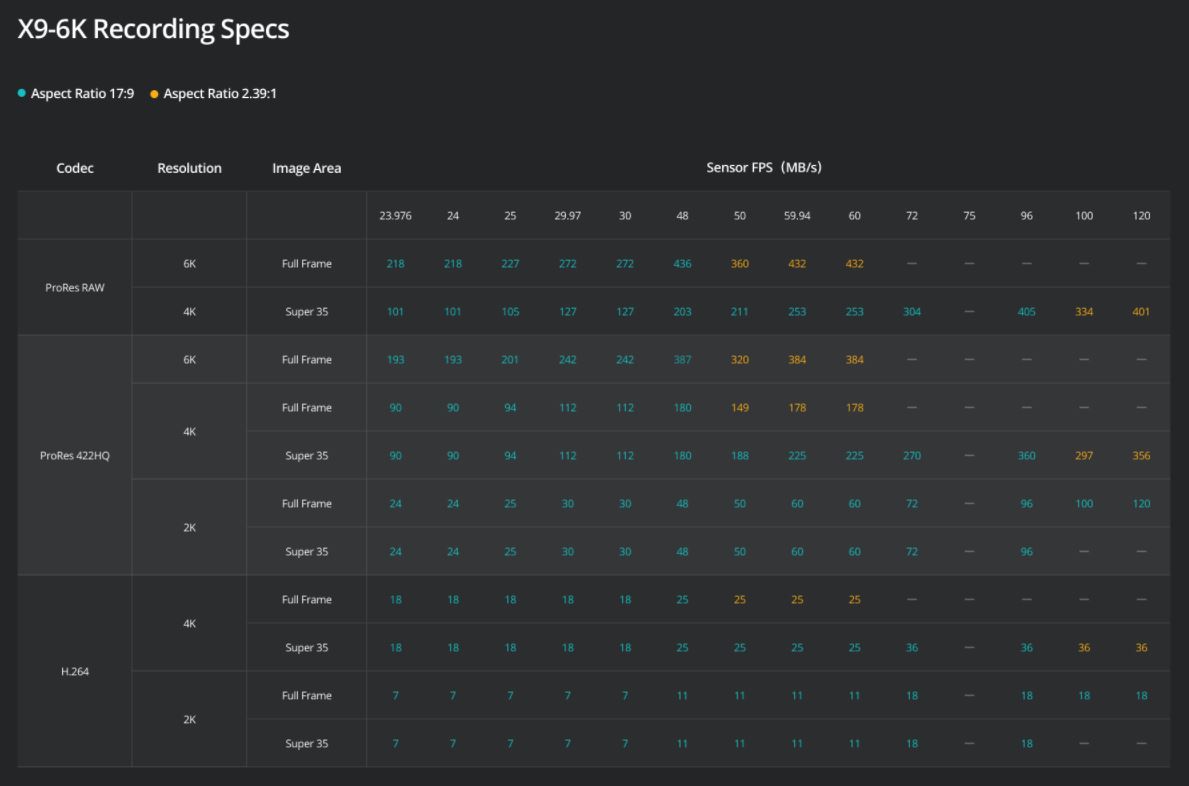
Task: Click the 120 frame rate column header
Action: point(1141,216)
